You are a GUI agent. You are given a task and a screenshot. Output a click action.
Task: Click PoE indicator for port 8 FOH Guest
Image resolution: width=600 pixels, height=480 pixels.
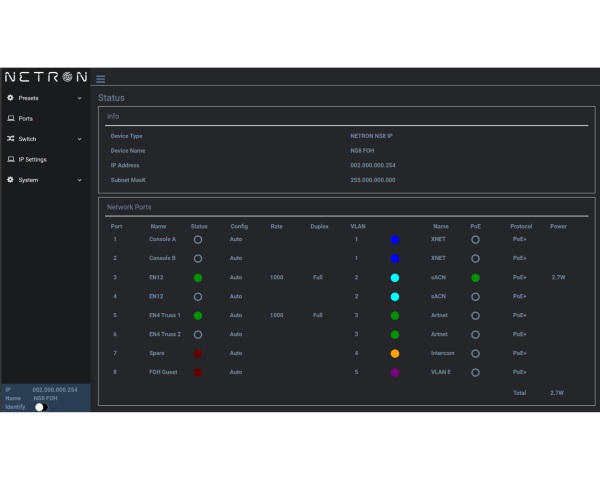pos(475,372)
